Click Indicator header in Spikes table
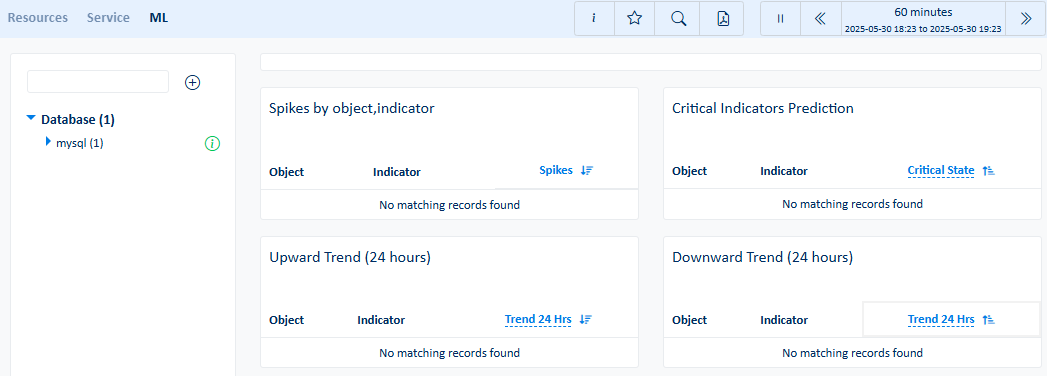 point(397,172)
